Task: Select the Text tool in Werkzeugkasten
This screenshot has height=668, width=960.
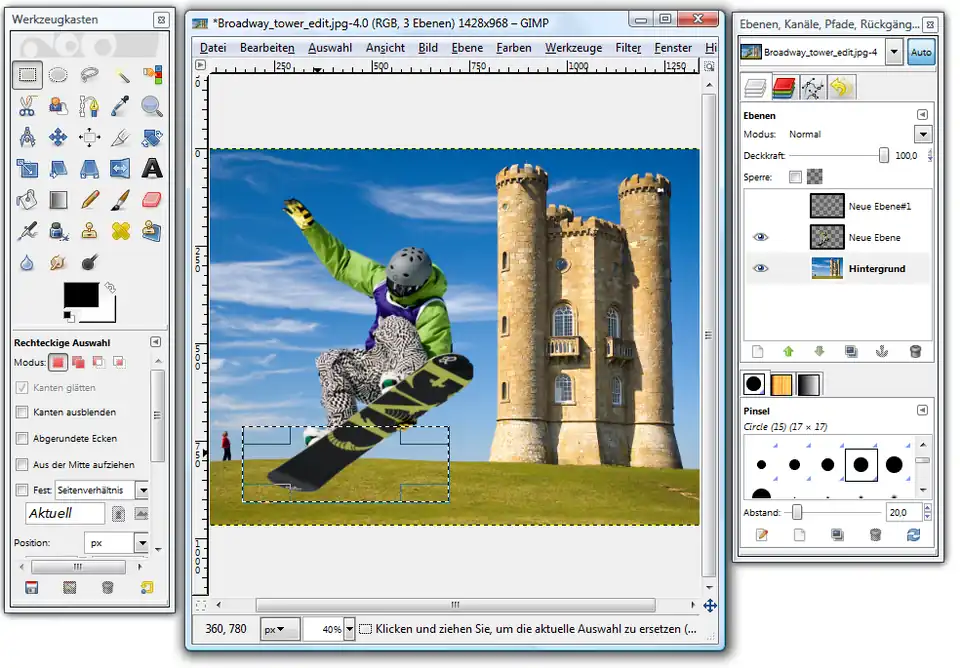Action: click(x=152, y=168)
